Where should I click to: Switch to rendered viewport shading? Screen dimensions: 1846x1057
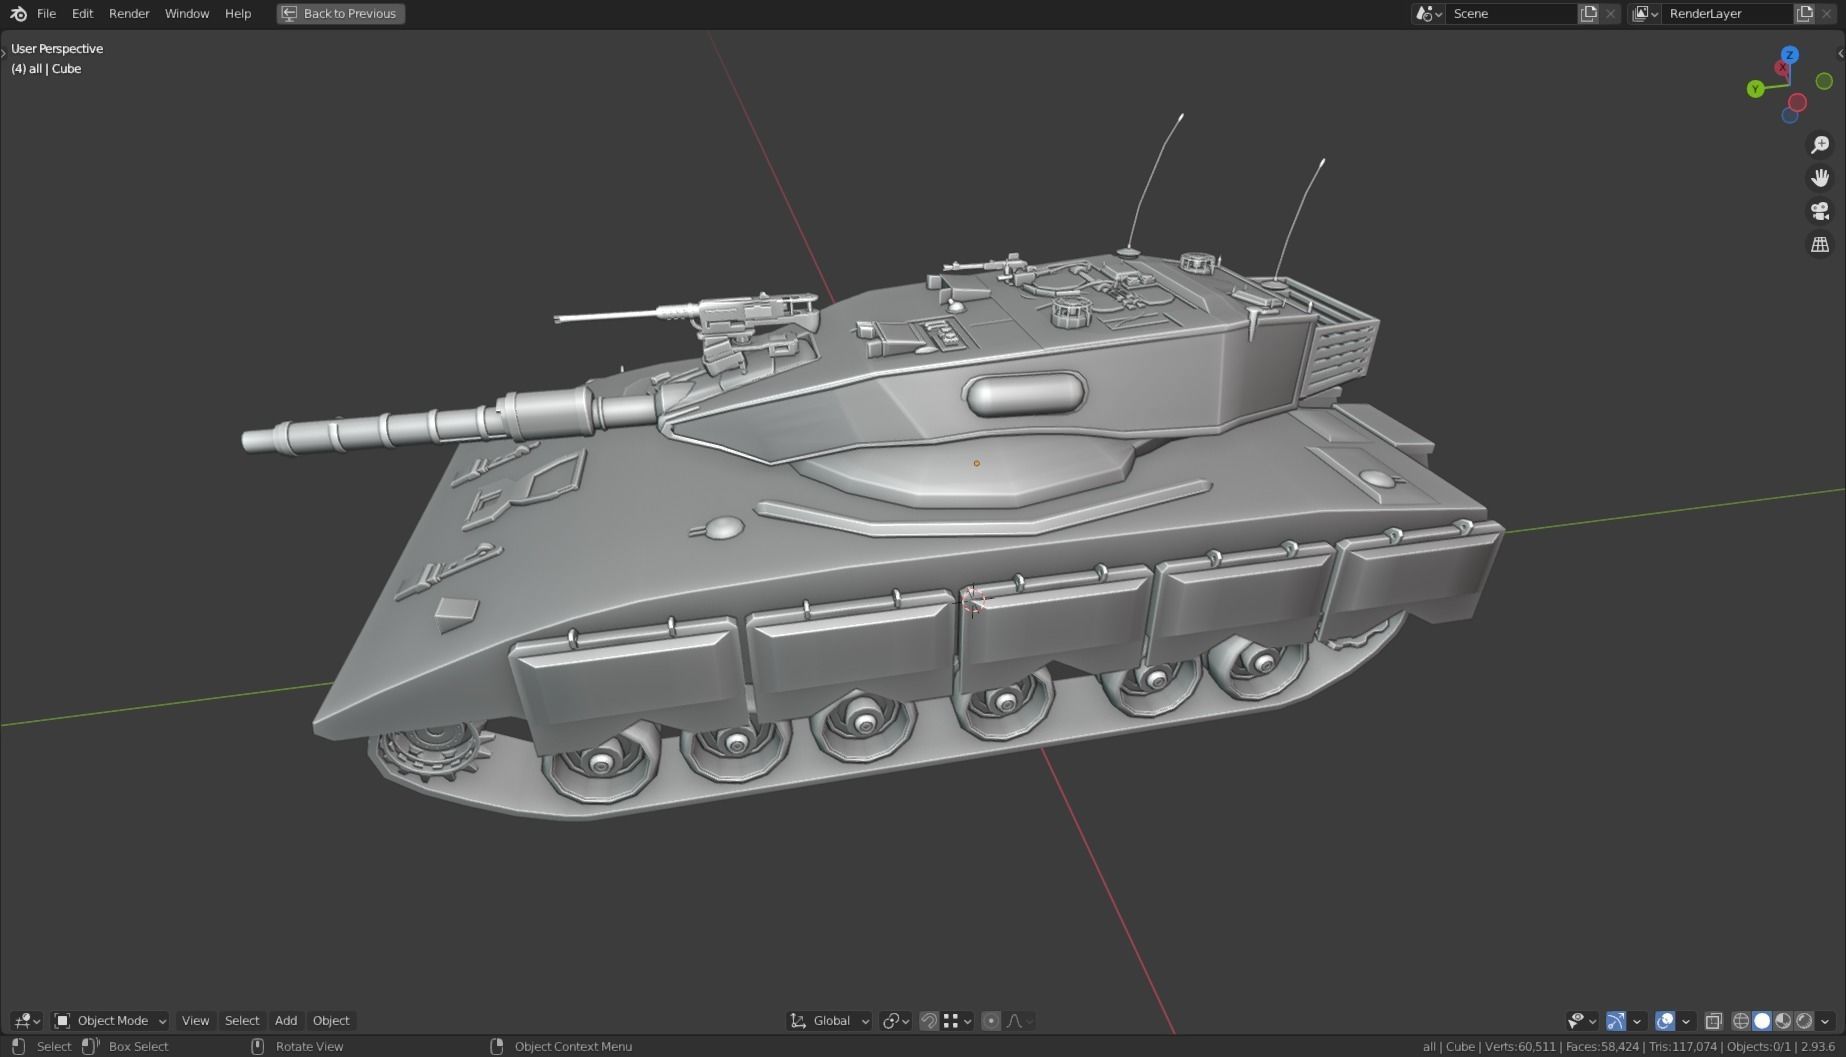click(1804, 1020)
